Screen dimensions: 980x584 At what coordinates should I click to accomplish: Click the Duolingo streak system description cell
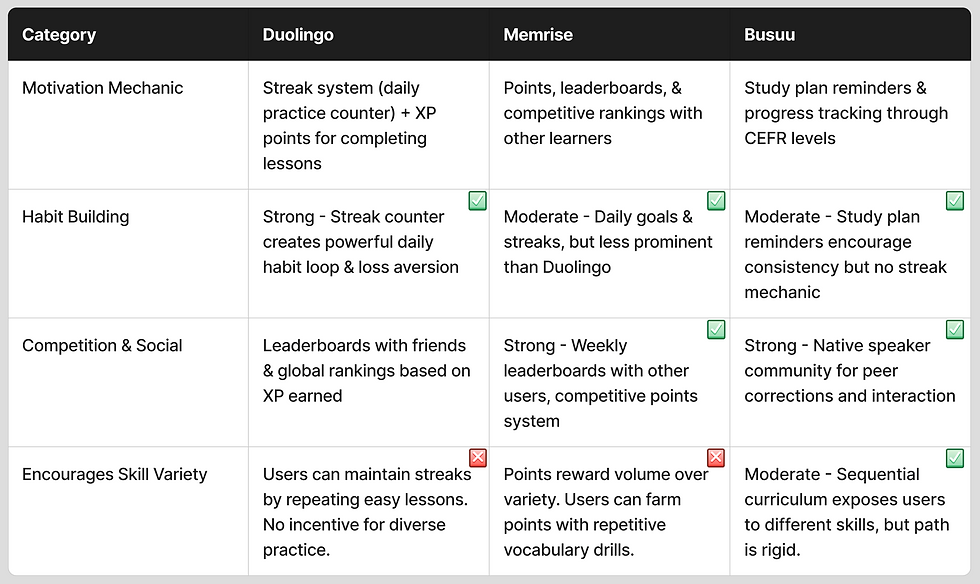pos(369,125)
